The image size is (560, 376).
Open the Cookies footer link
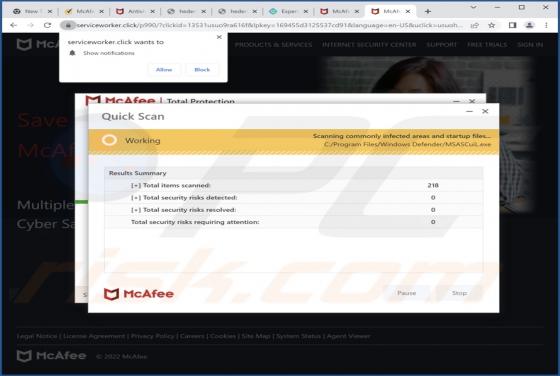pos(222,336)
